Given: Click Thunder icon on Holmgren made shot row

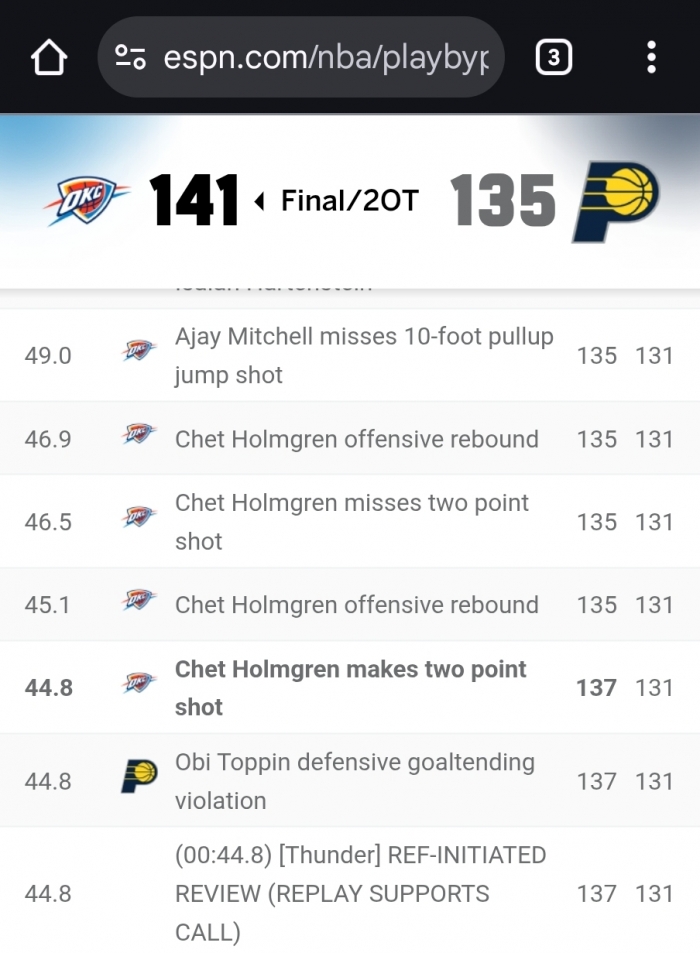Looking at the screenshot, I should coord(139,684).
